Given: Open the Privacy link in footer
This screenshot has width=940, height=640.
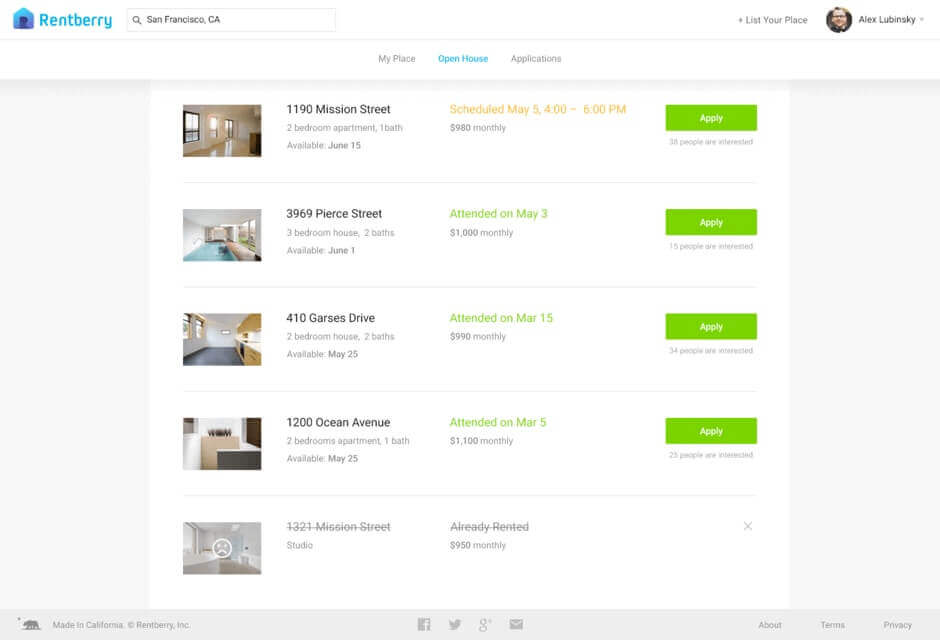Looking at the screenshot, I should tap(897, 625).
